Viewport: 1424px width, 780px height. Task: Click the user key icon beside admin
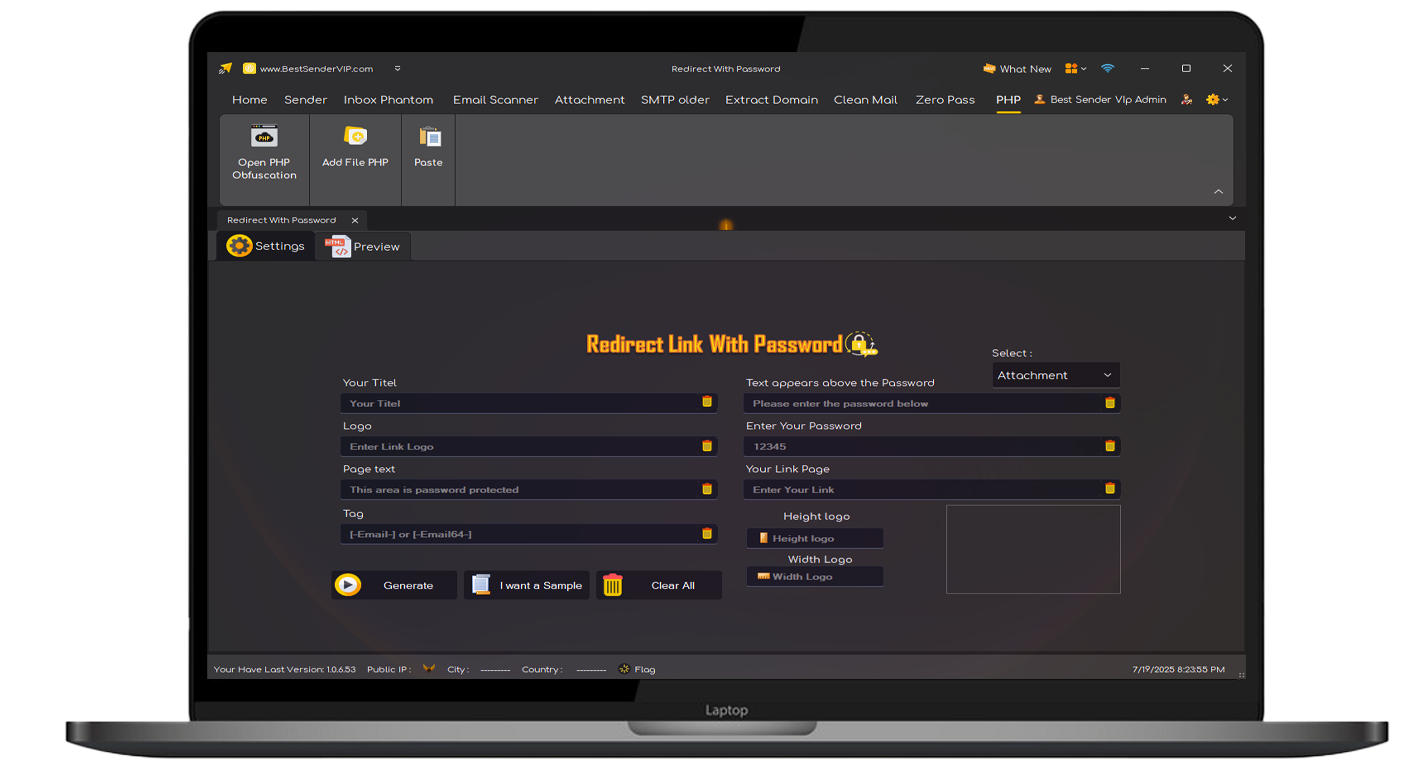point(1186,100)
